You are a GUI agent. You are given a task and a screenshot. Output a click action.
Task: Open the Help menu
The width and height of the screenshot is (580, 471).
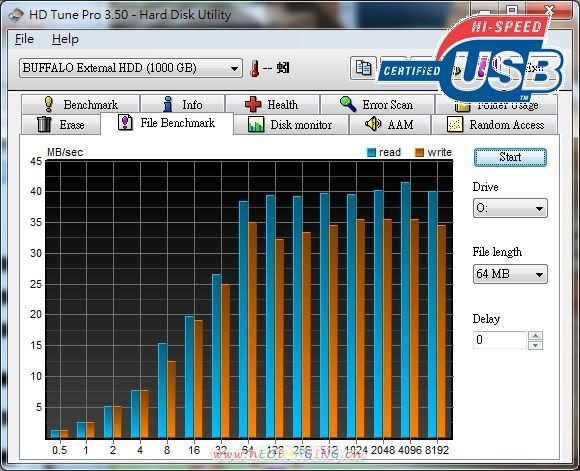(x=65, y=39)
